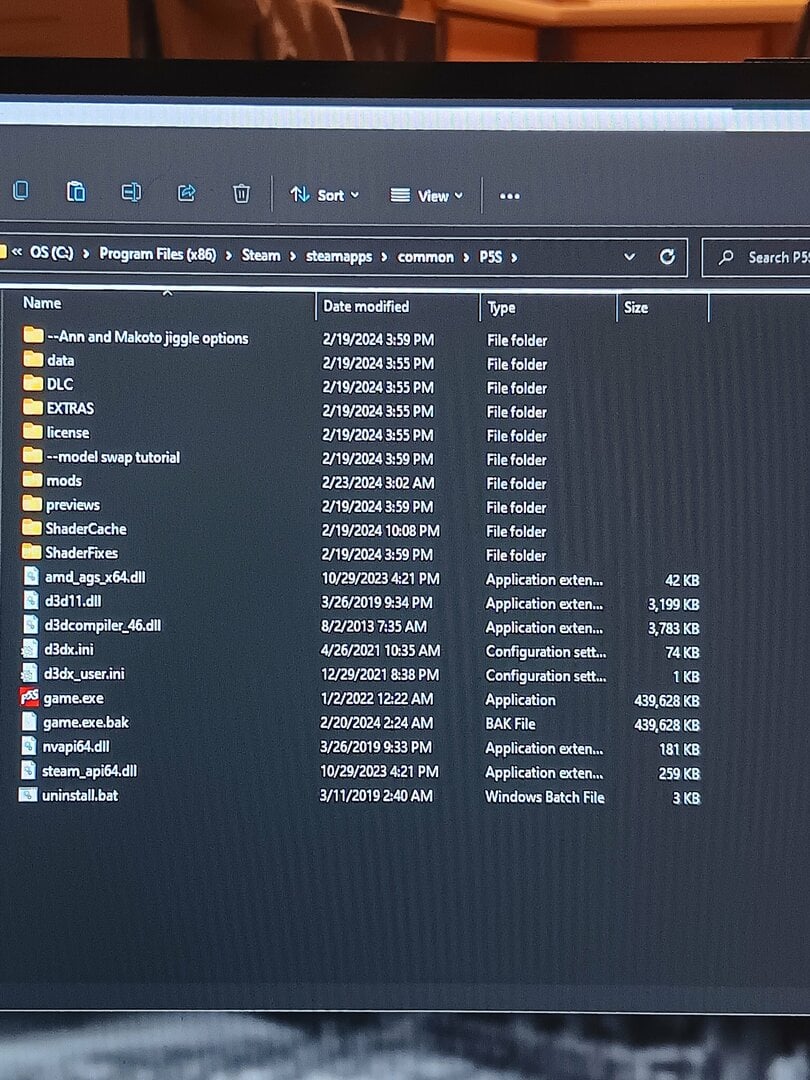Click the Rename icon in toolbar
This screenshot has height=1080, width=810.
tap(131, 192)
